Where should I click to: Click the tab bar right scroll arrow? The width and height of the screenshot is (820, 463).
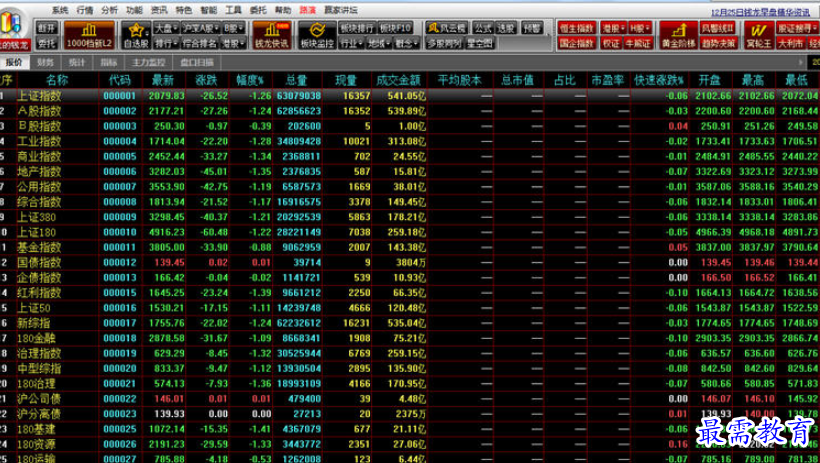800,62
